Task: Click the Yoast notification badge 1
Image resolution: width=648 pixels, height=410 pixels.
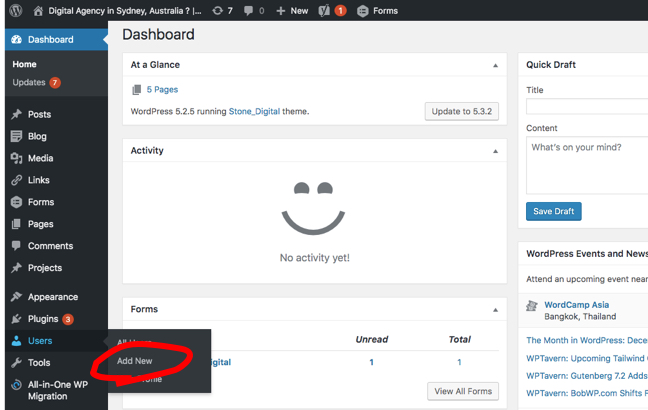Action: pyautogui.click(x=340, y=11)
